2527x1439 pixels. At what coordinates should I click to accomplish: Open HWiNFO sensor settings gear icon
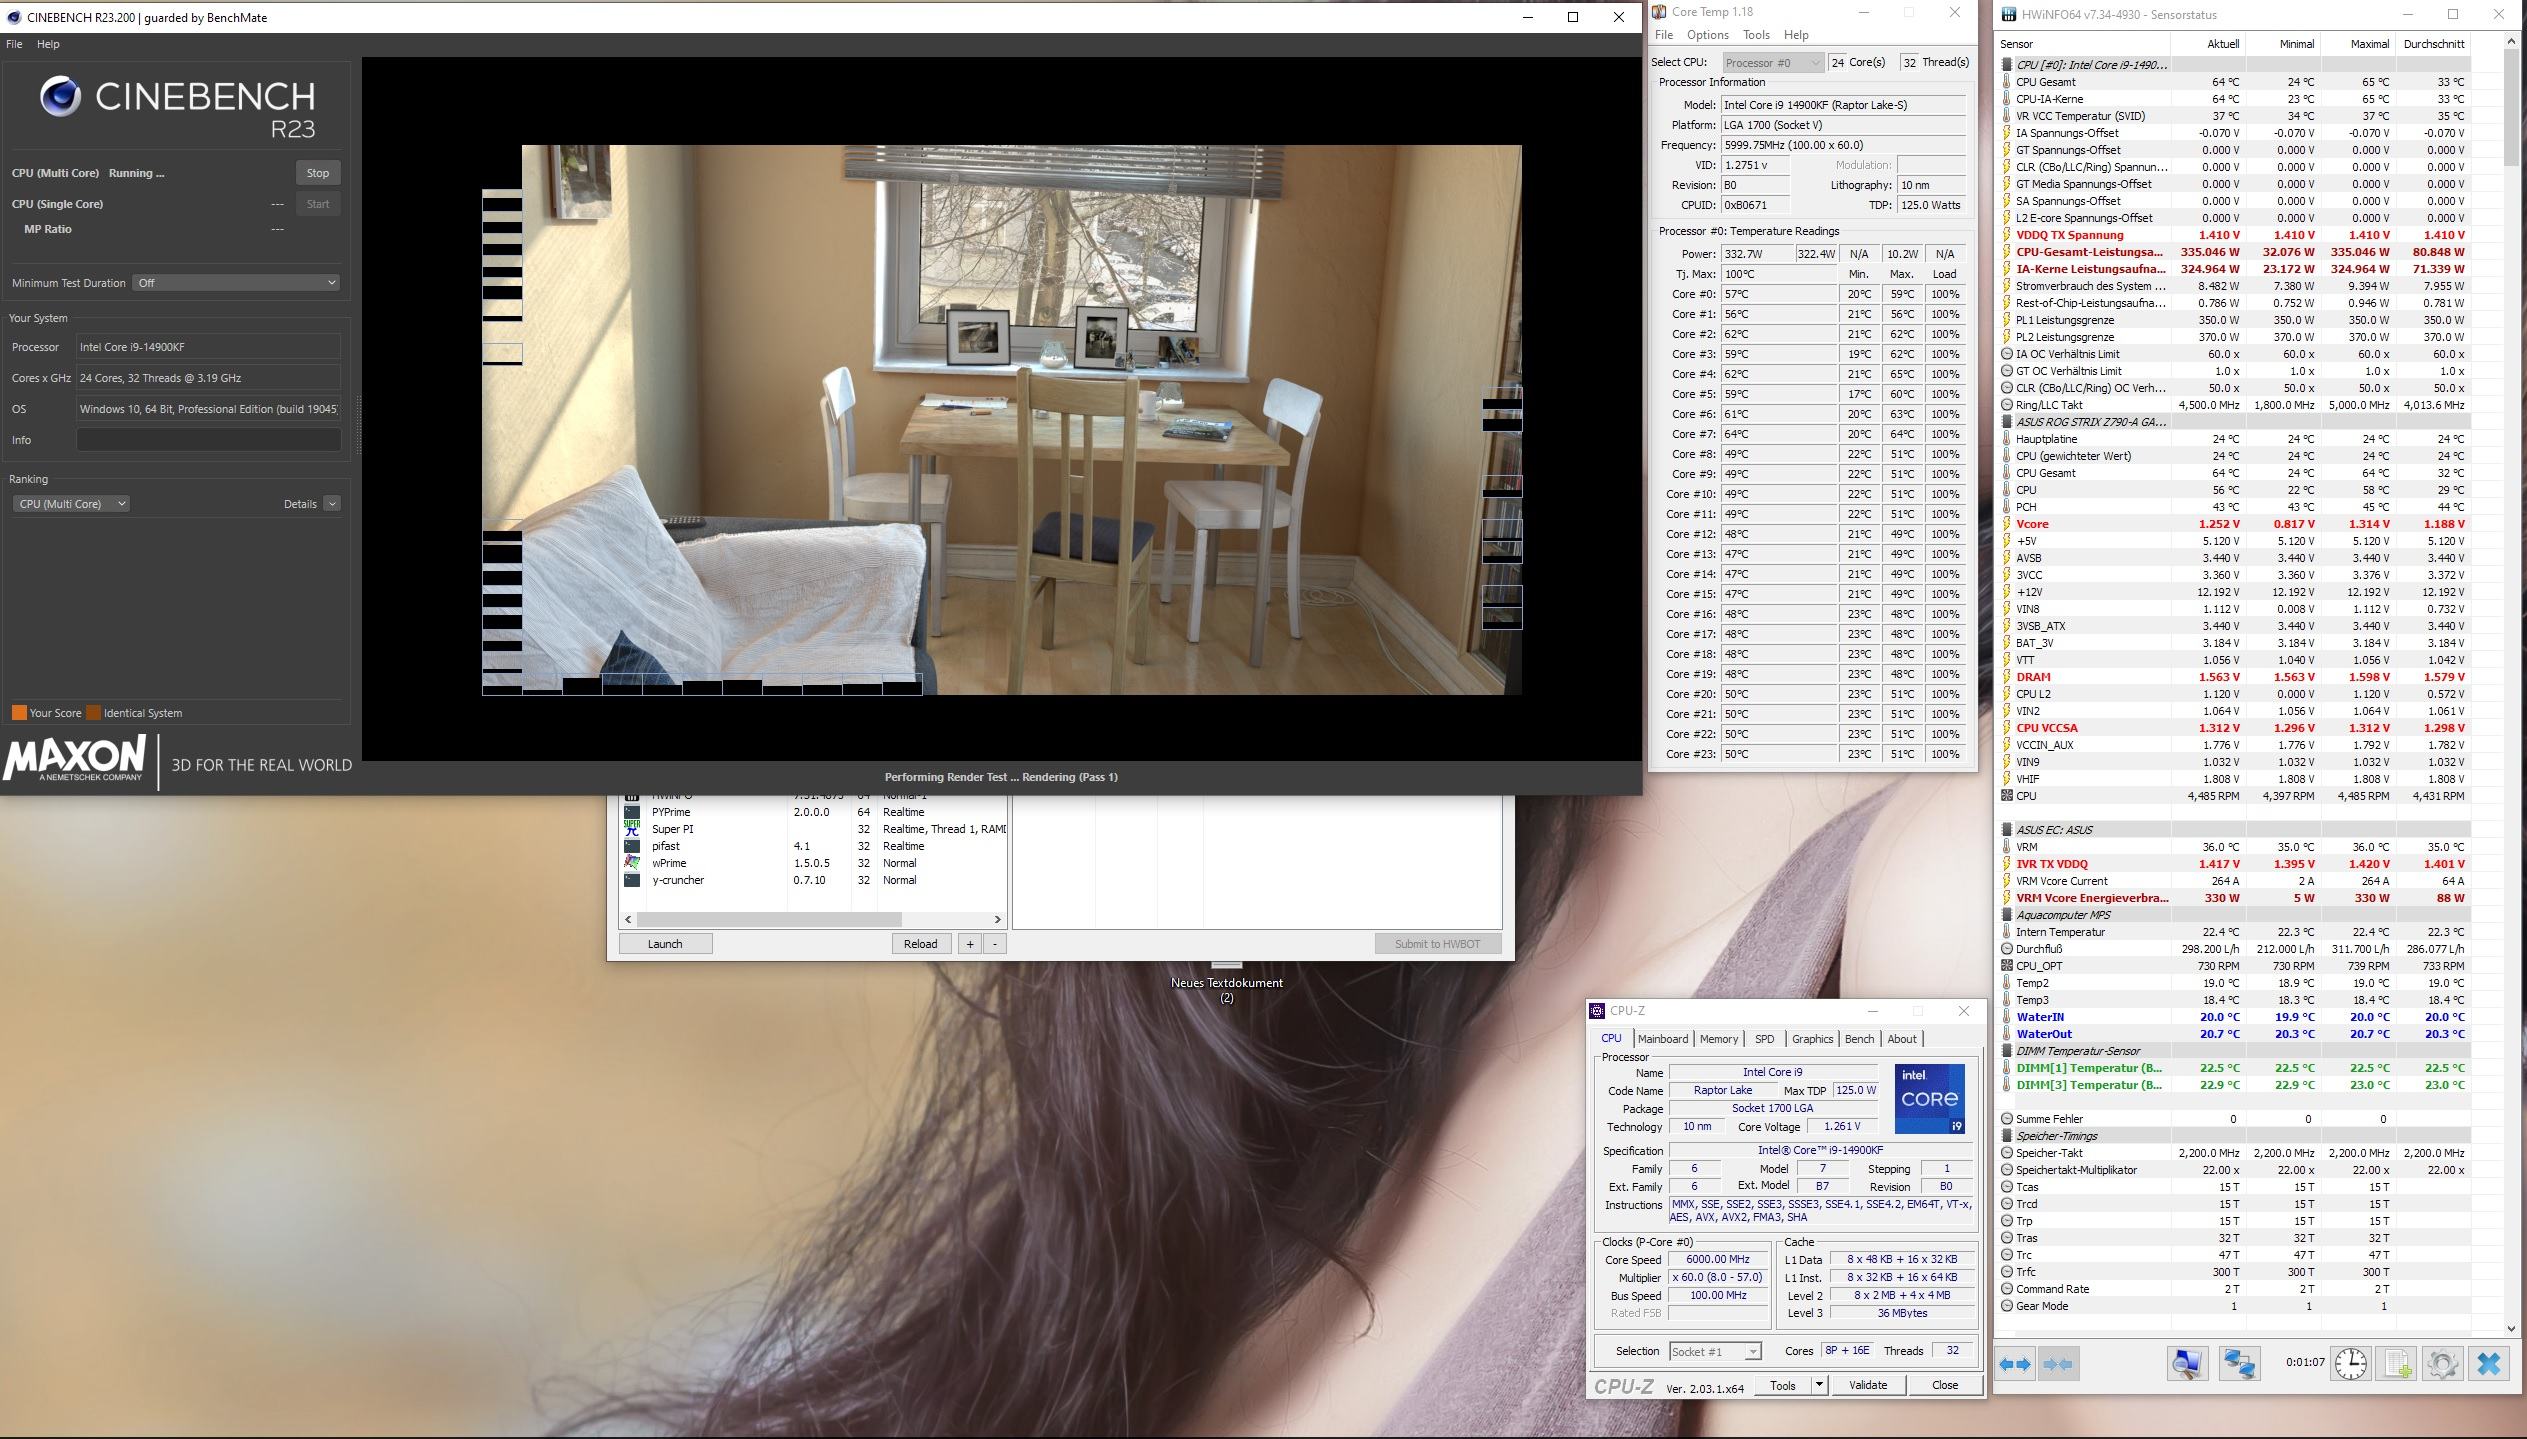click(x=2442, y=1364)
